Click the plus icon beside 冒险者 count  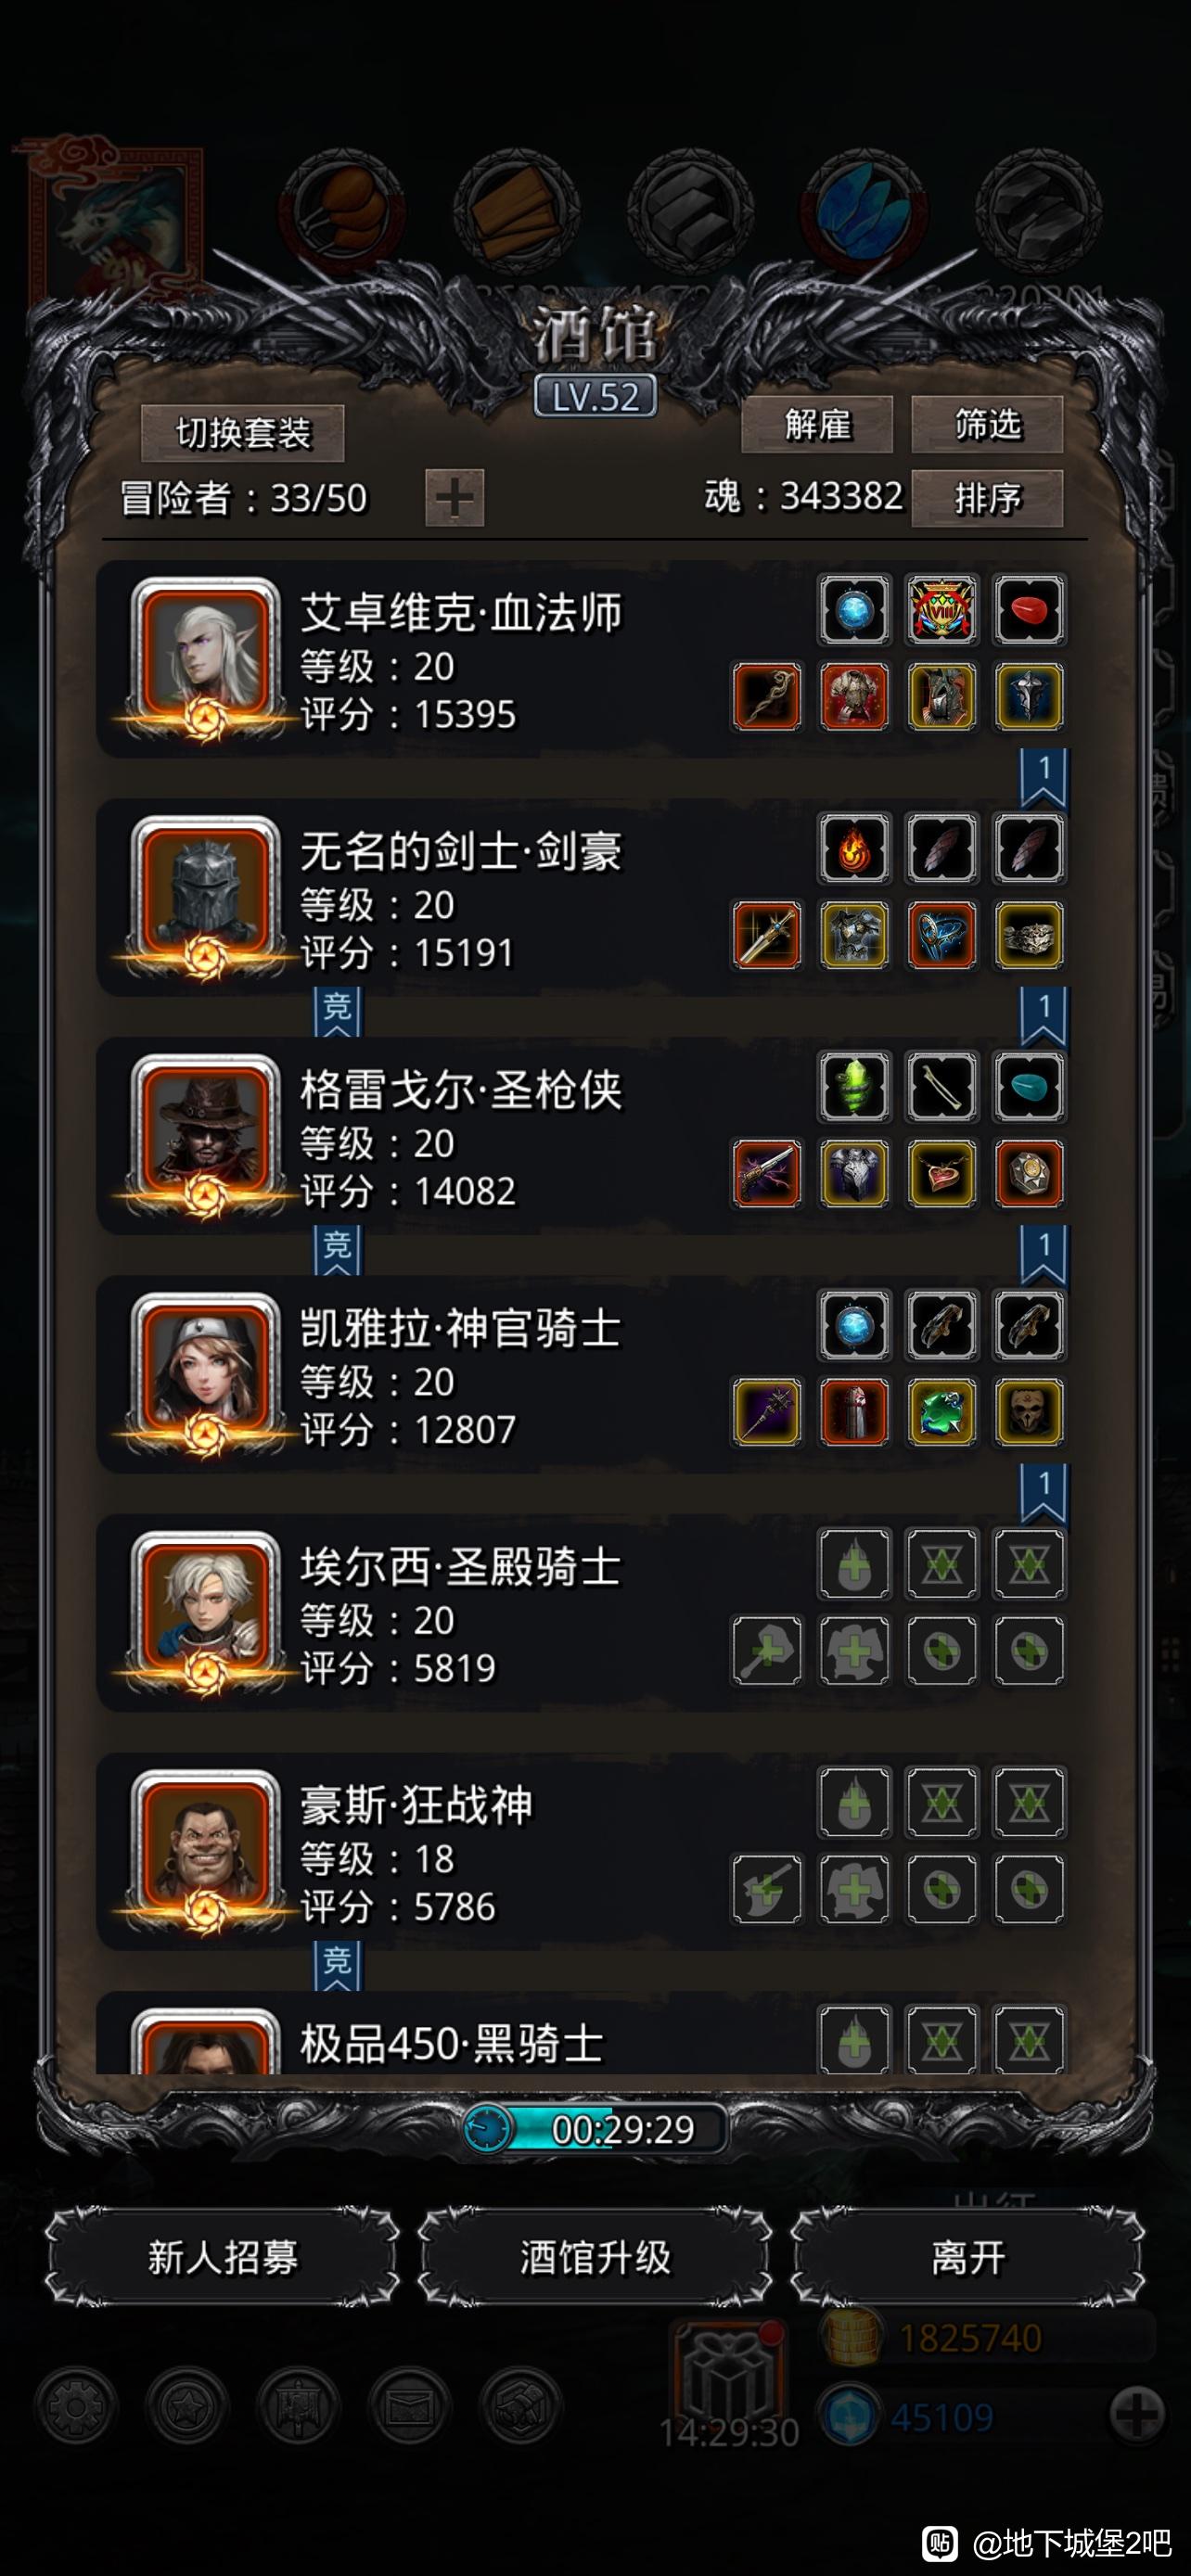tap(455, 498)
